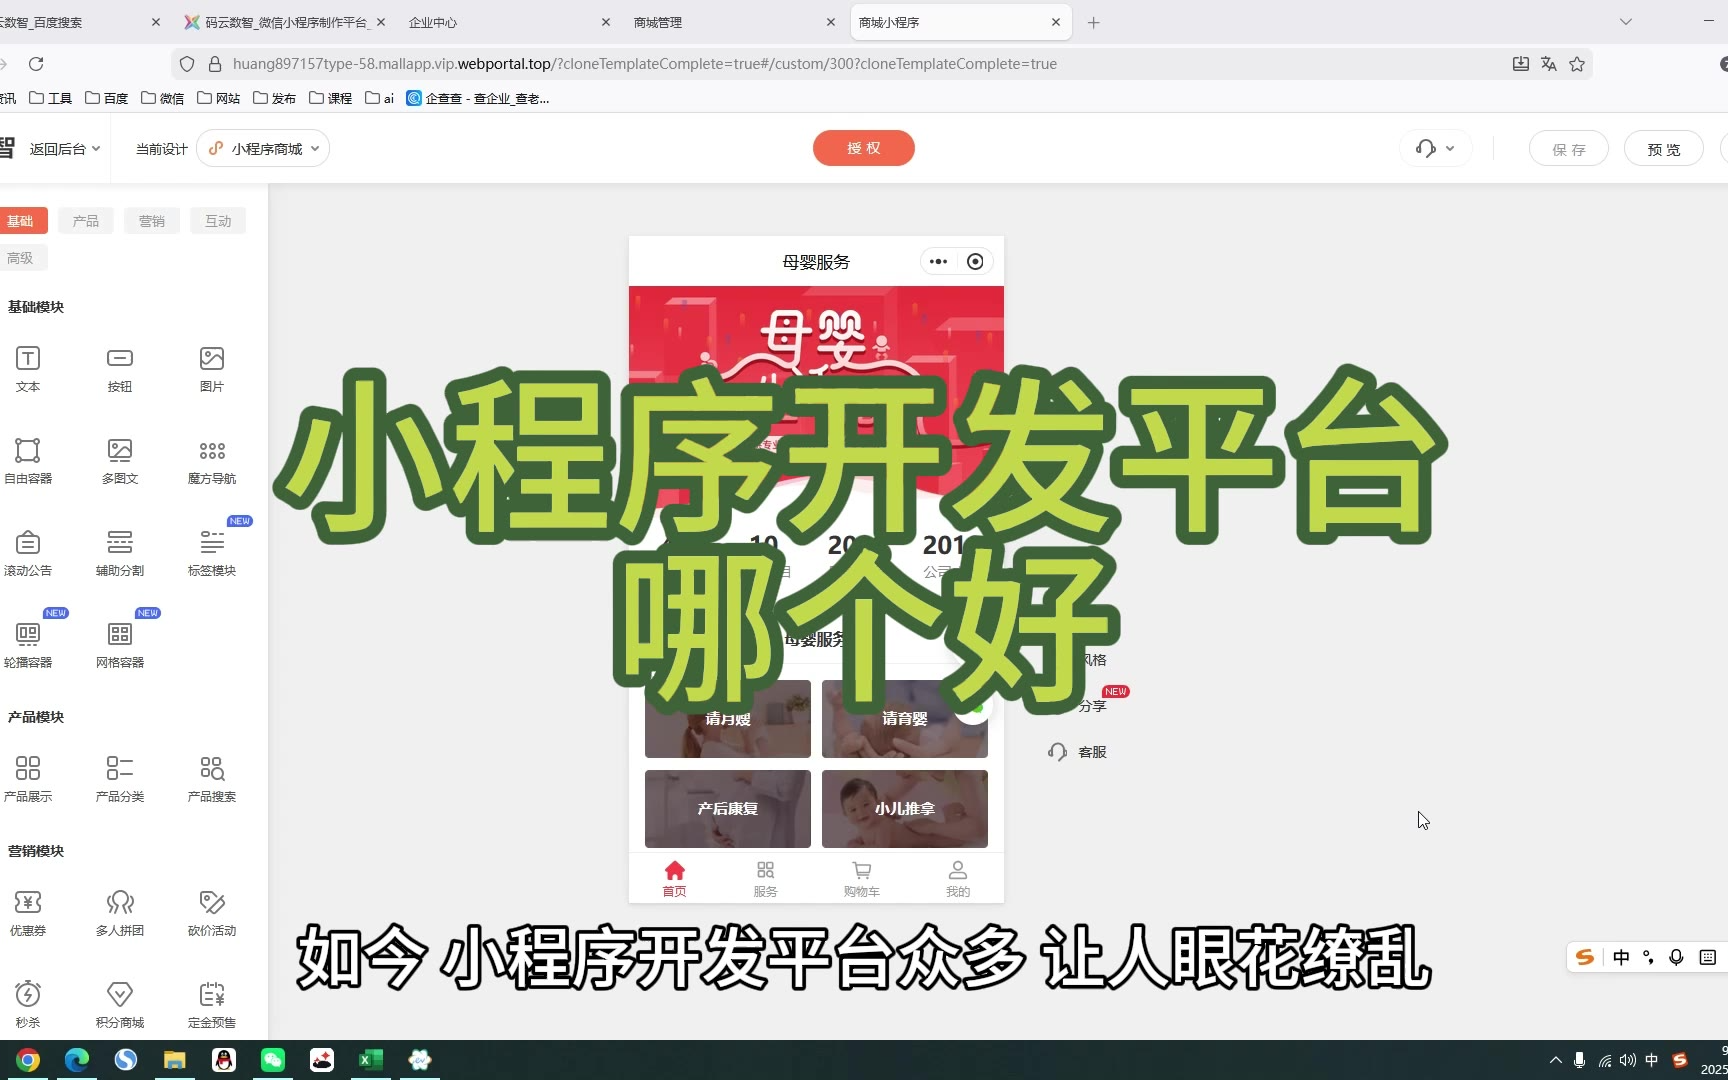The width and height of the screenshot is (1728, 1080).
Task: Reload the browser page
Action: click(36, 64)
